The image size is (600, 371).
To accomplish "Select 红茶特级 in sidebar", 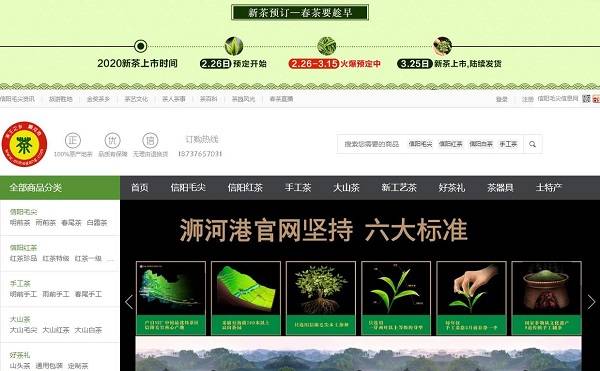I will 56,259.
